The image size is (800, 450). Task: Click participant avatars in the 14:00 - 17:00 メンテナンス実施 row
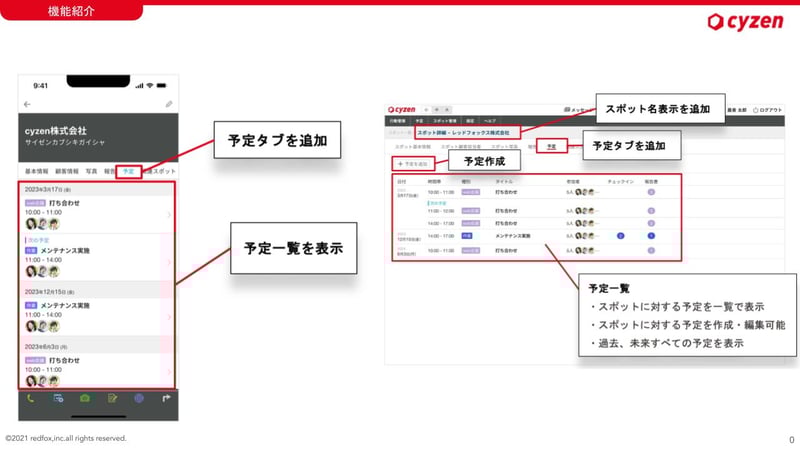click(x=585, y=236)
